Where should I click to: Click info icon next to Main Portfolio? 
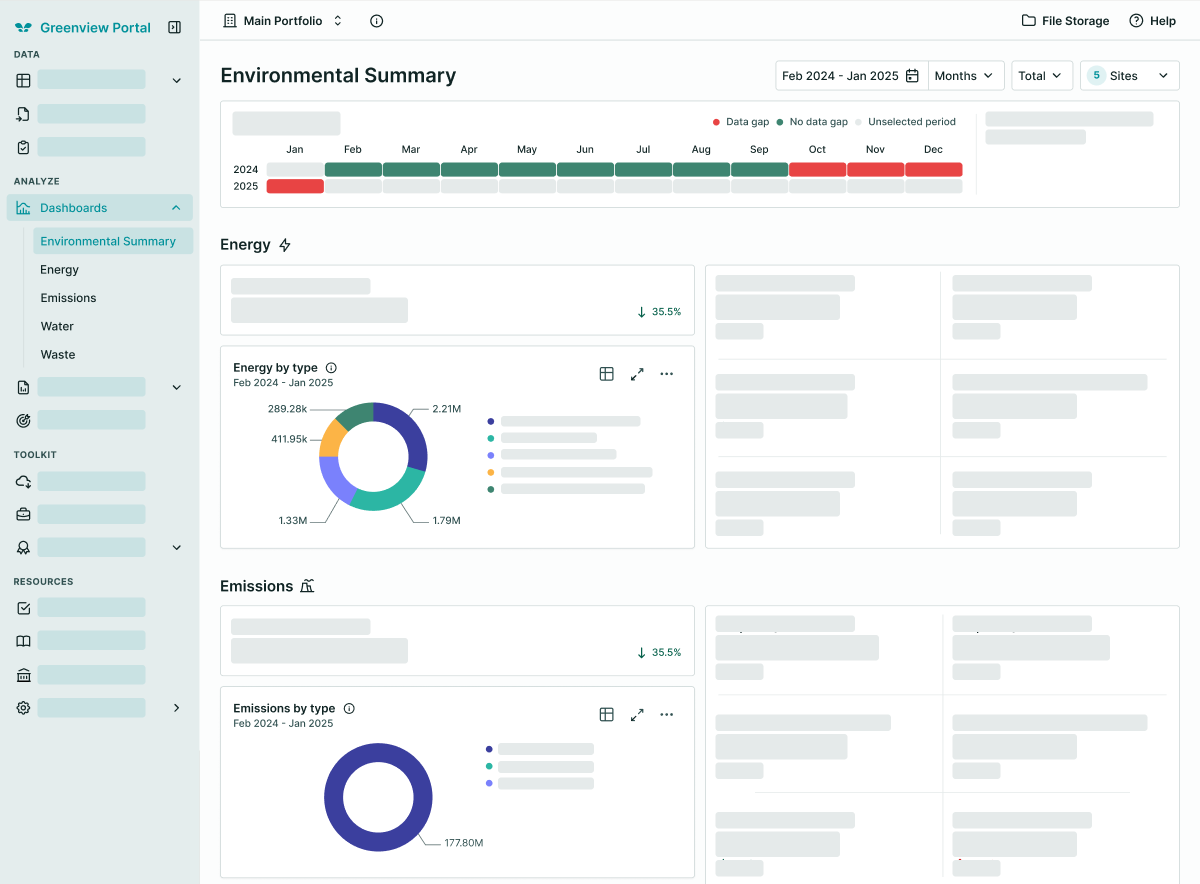point(377,21)
